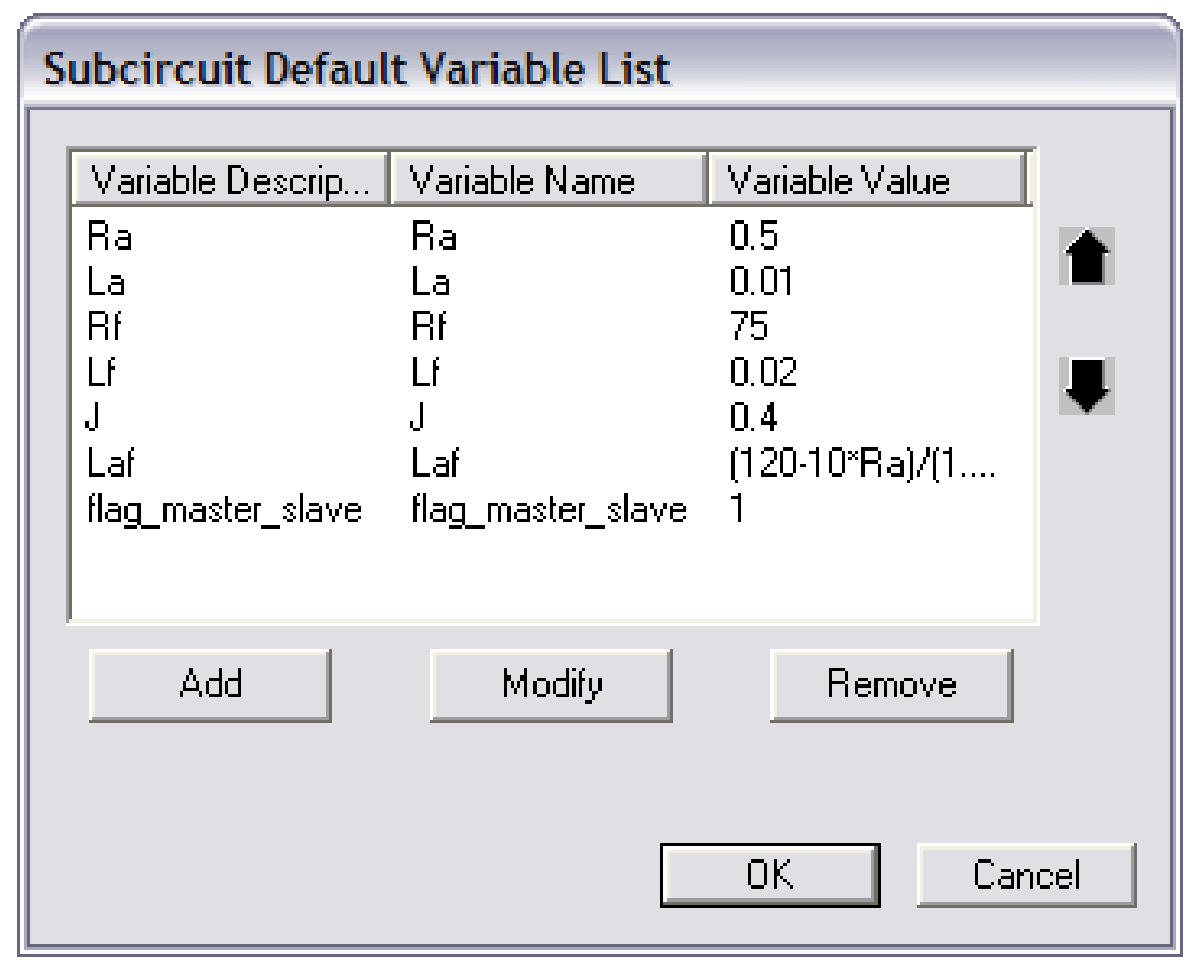
Task: Click the Modify button
Action: [x=551, y=684]
